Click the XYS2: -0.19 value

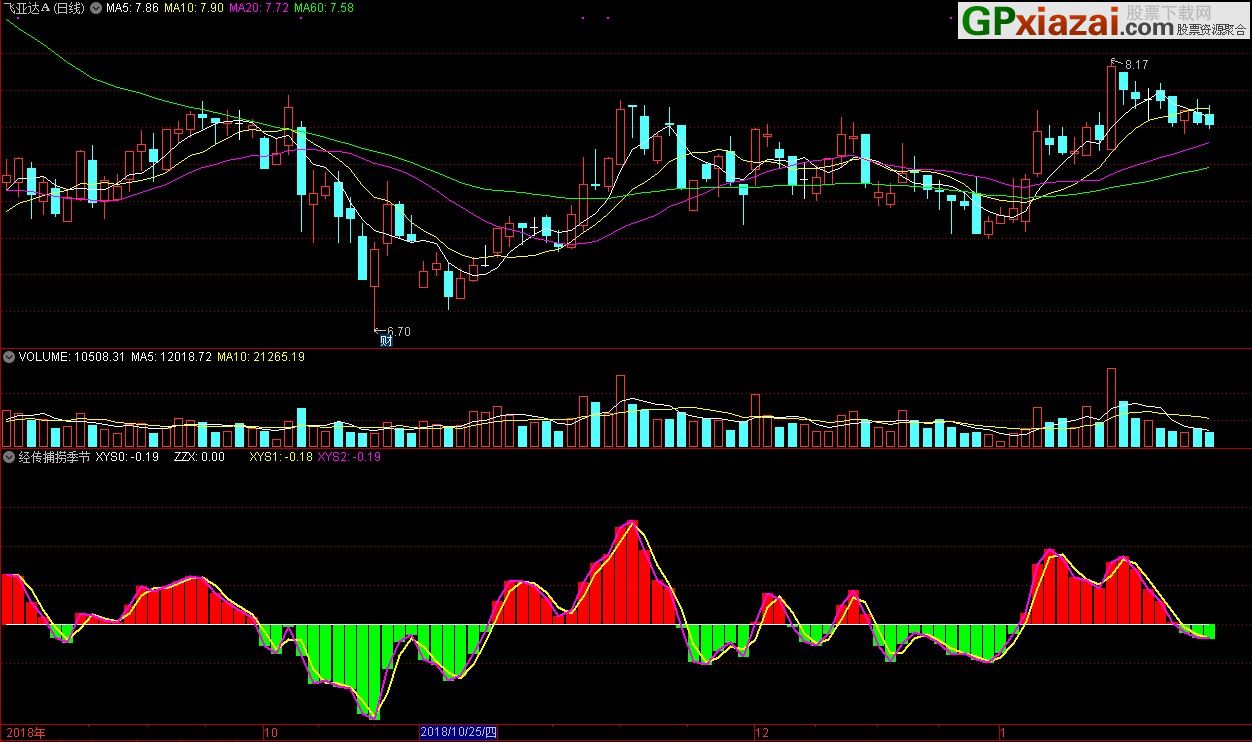point(349,456)
